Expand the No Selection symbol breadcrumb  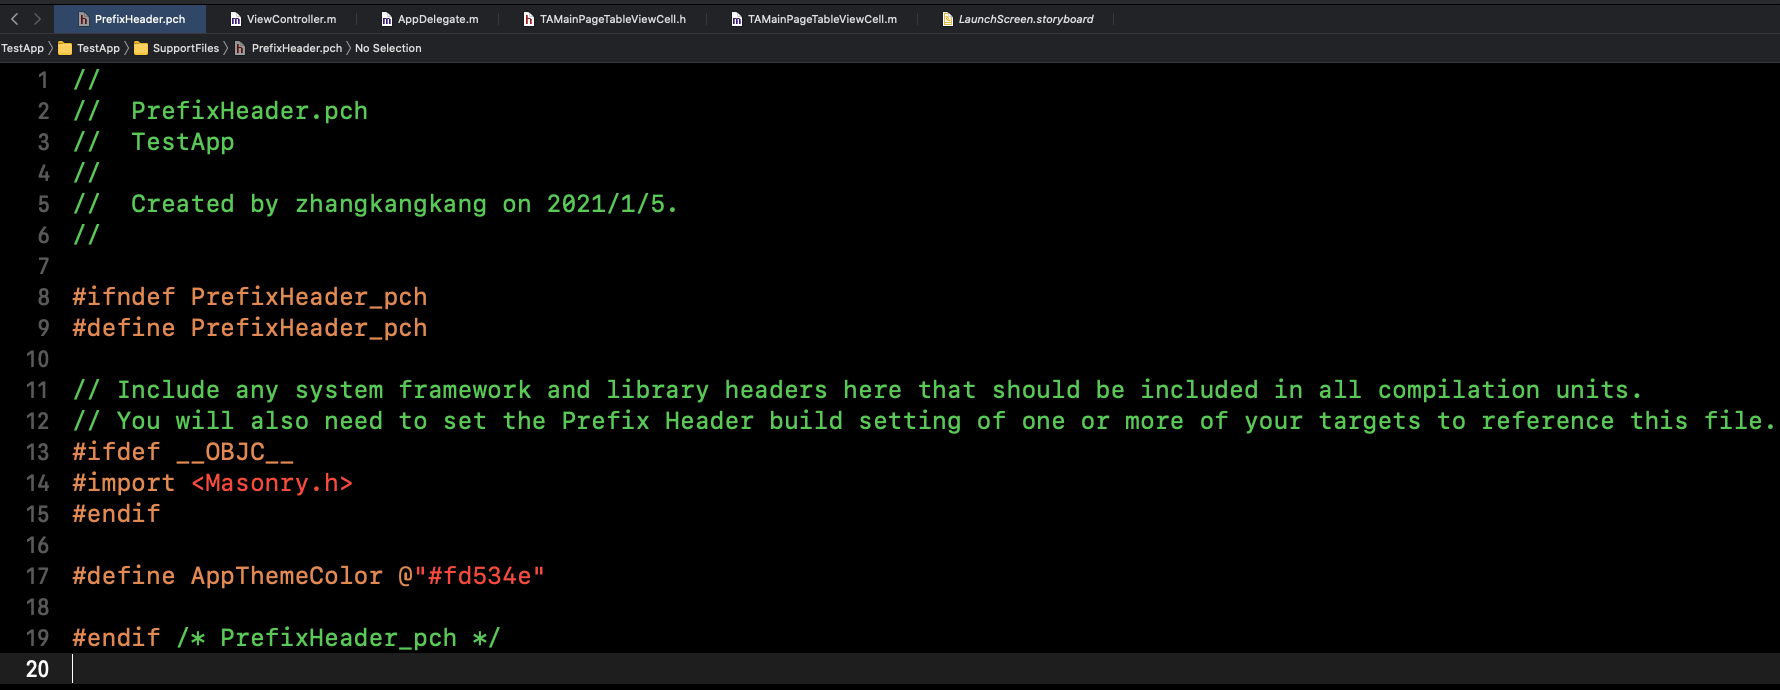[x=388, y=48]
